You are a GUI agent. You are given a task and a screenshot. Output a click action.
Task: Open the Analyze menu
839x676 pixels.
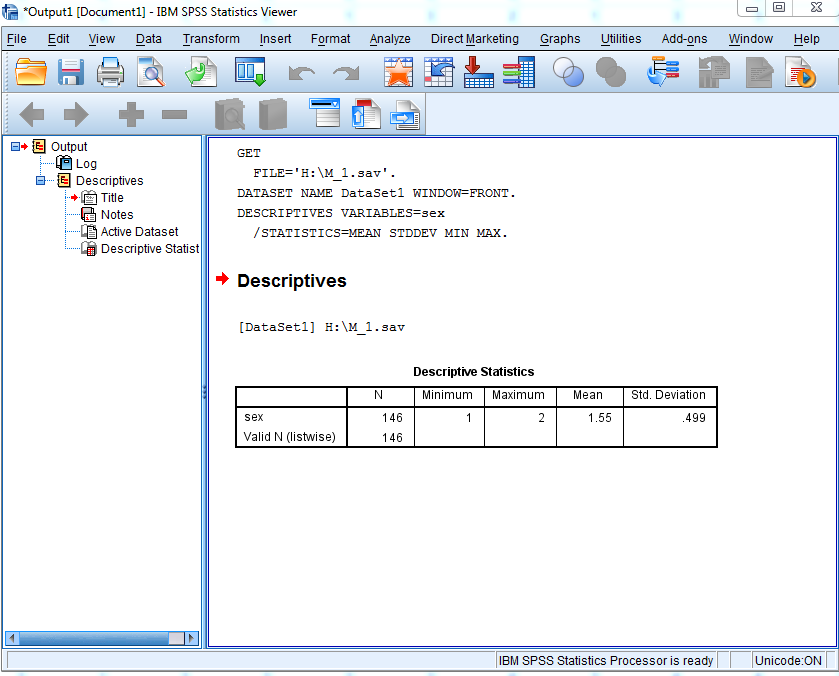[390, 39]
